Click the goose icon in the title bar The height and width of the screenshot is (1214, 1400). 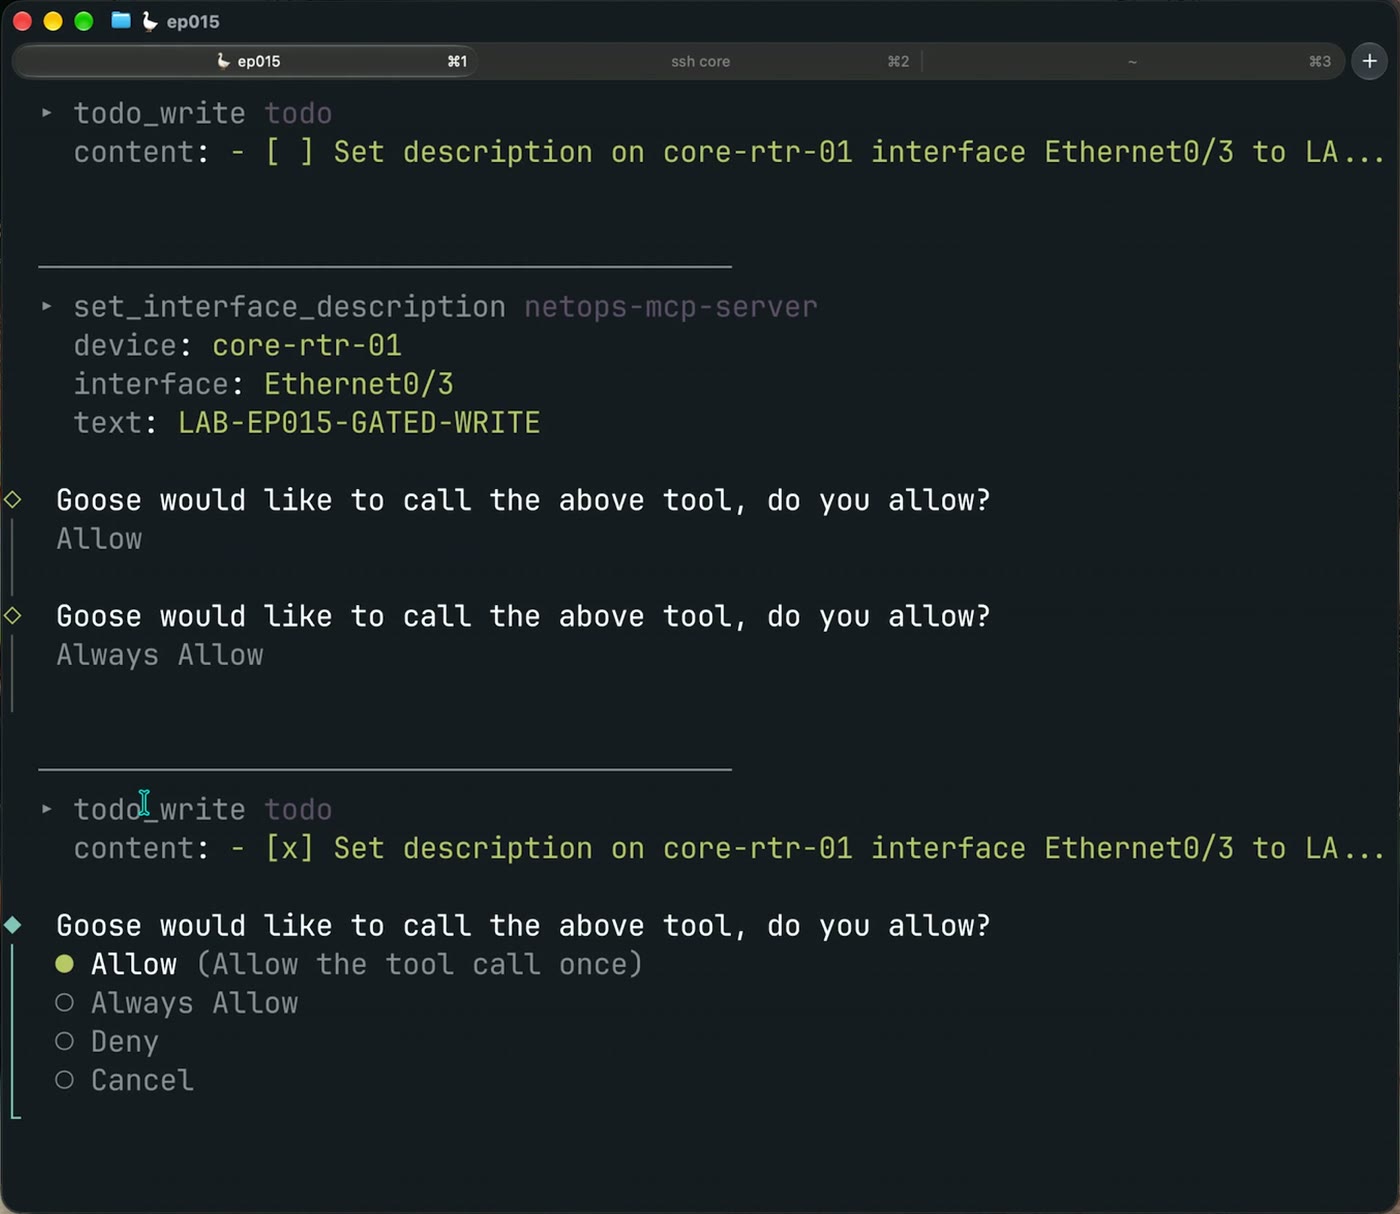tap(150, 20)
